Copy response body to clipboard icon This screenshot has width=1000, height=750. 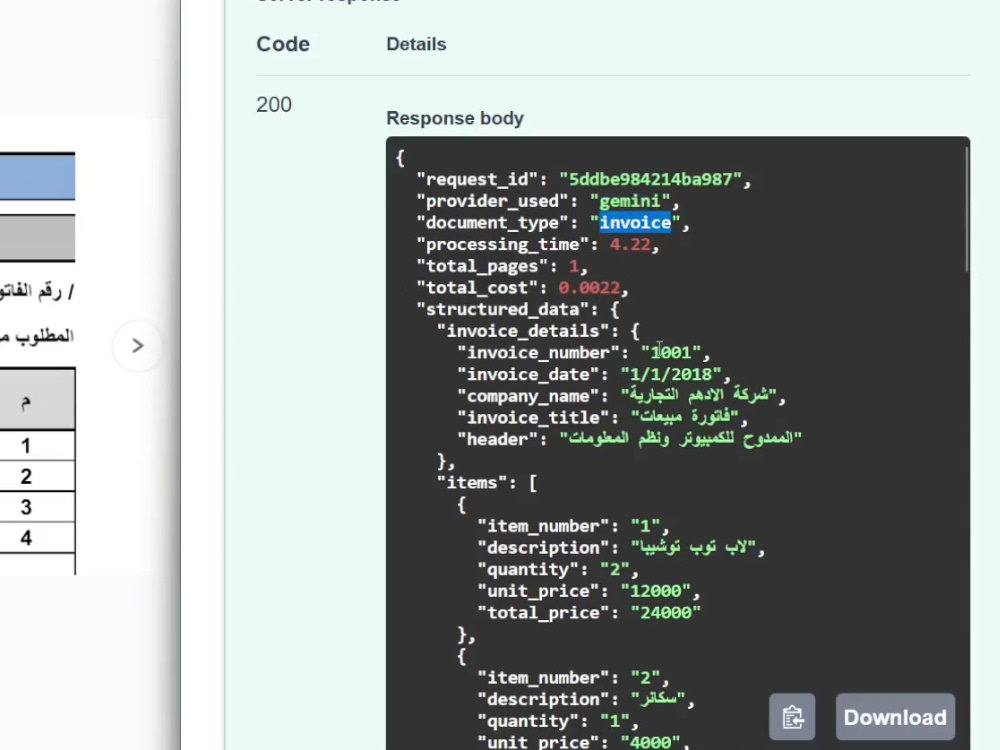click(791, 717)
